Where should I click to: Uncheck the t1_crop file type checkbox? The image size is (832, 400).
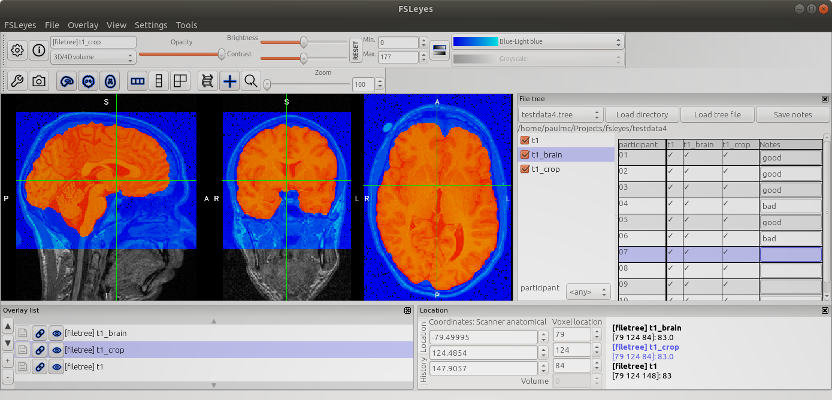524,170
